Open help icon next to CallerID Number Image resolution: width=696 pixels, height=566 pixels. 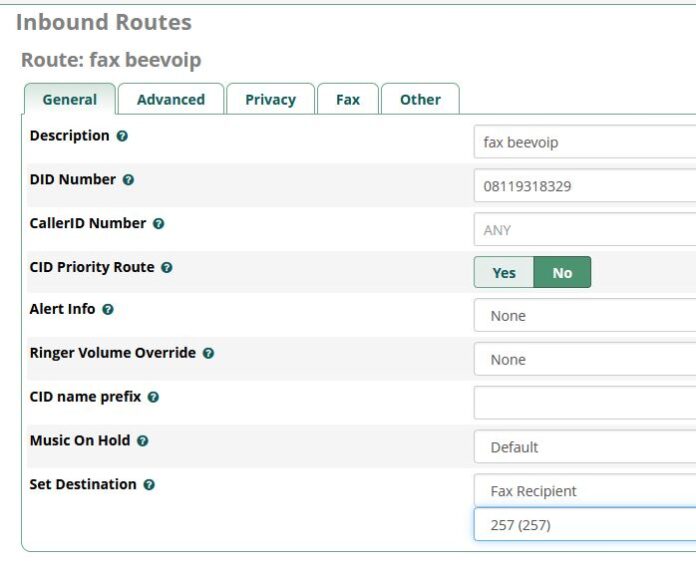158,223
